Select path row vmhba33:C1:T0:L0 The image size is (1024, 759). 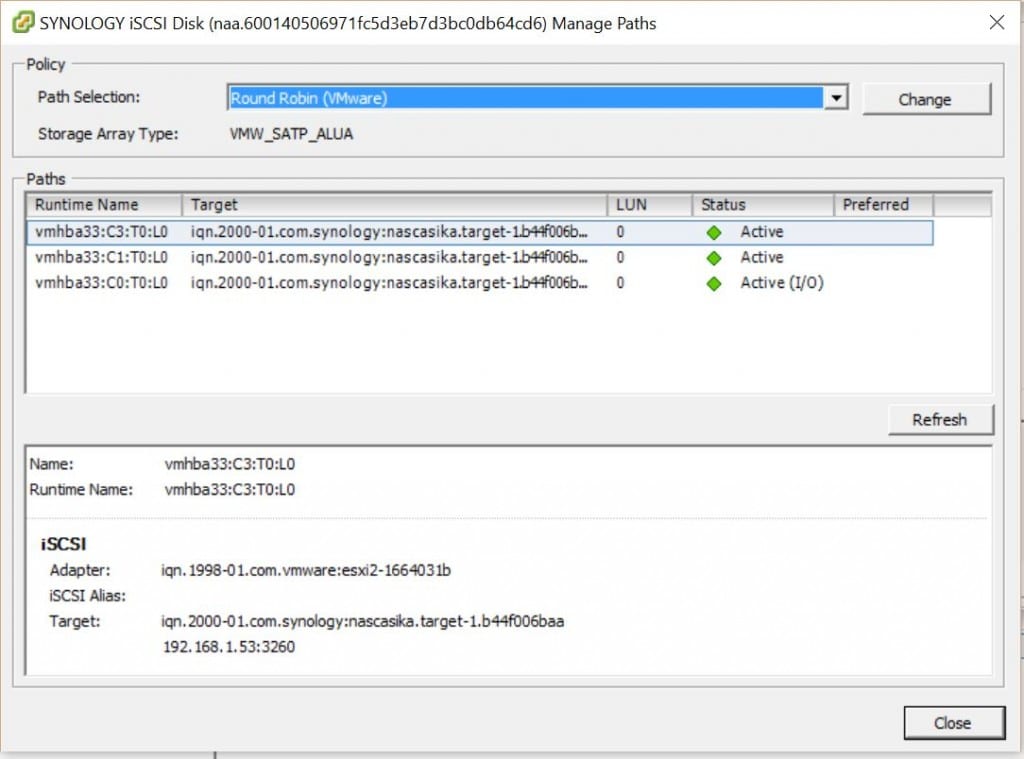101,258
